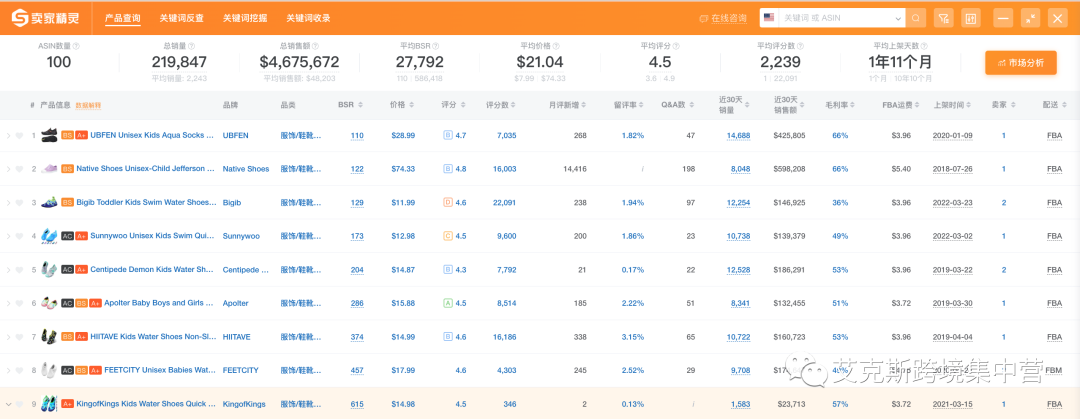Expand the Native Shoes row chevron
Image resolution: width=1080 pixels, height=419 pixels.
pyautogui.click(x=8, y=169)
